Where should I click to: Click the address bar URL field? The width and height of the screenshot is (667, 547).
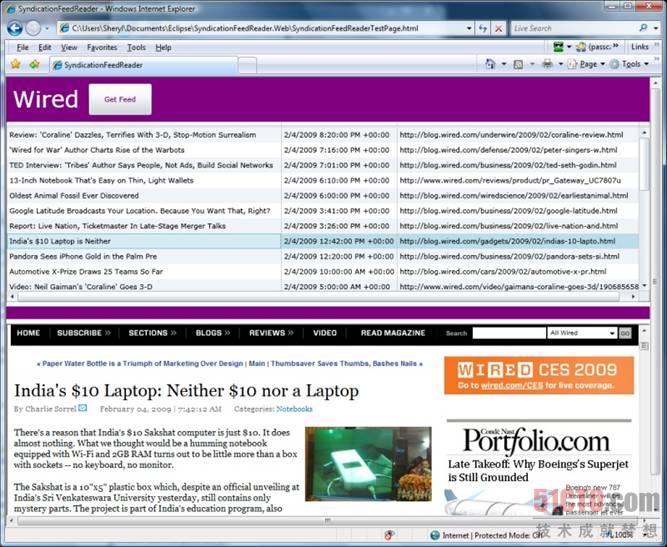tap(260, 28)
